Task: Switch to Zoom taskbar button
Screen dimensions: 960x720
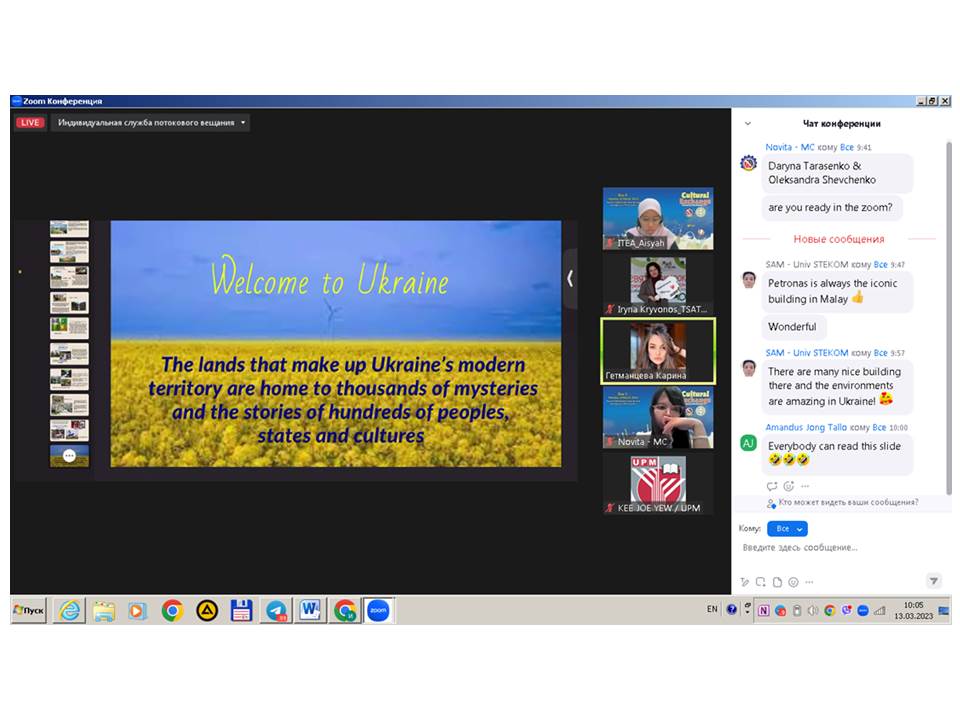Action: pos(379,610)
